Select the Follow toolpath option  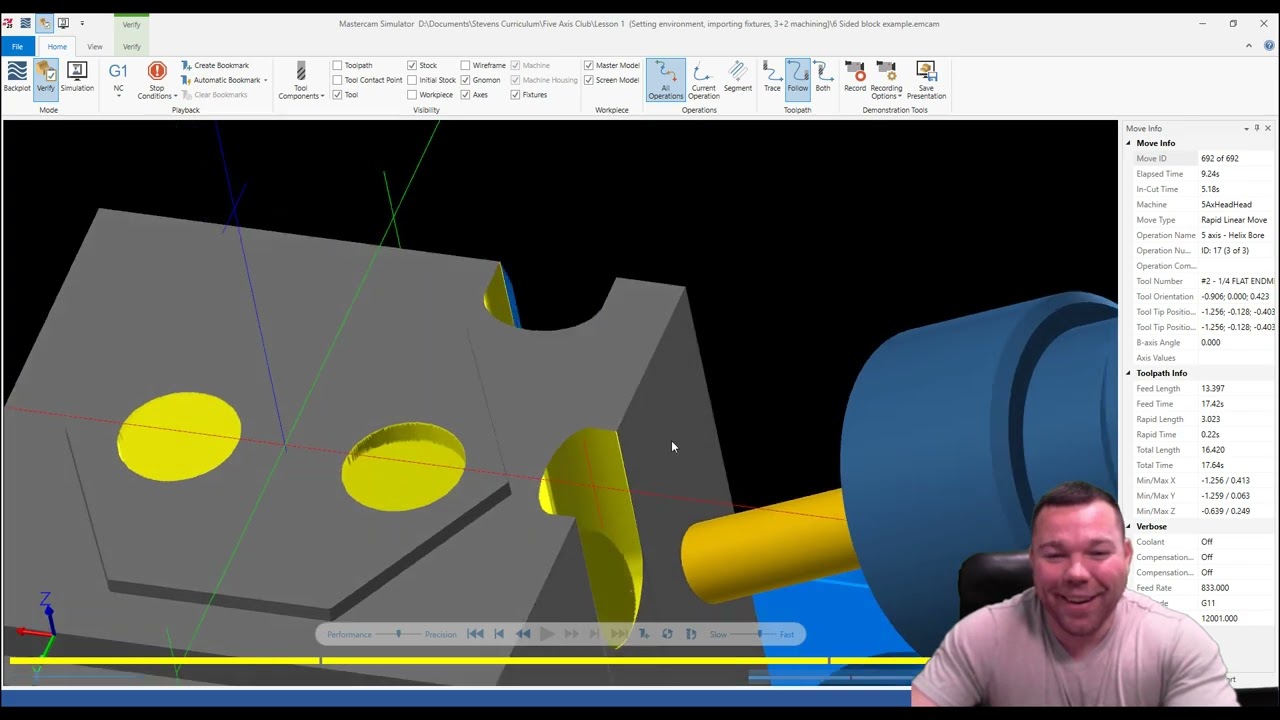(x=797, y=78)
